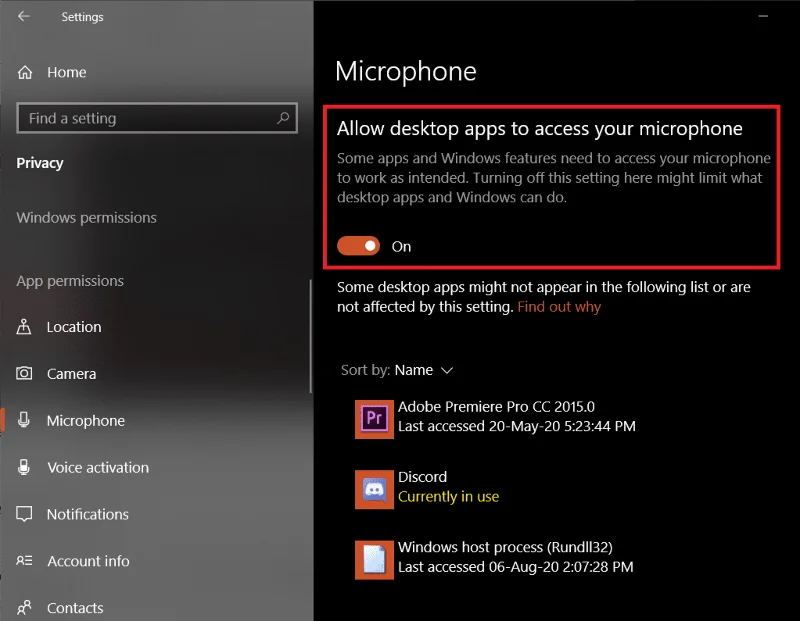Focus the Find a setting field
Viewport: 800px width, 621px height.
157,118
